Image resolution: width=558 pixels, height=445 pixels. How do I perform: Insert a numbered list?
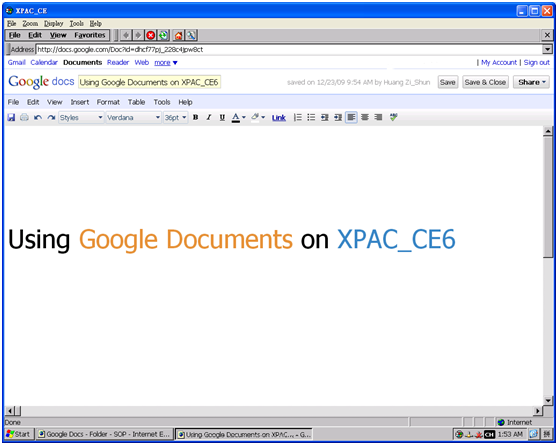click(x=298, y=117)
